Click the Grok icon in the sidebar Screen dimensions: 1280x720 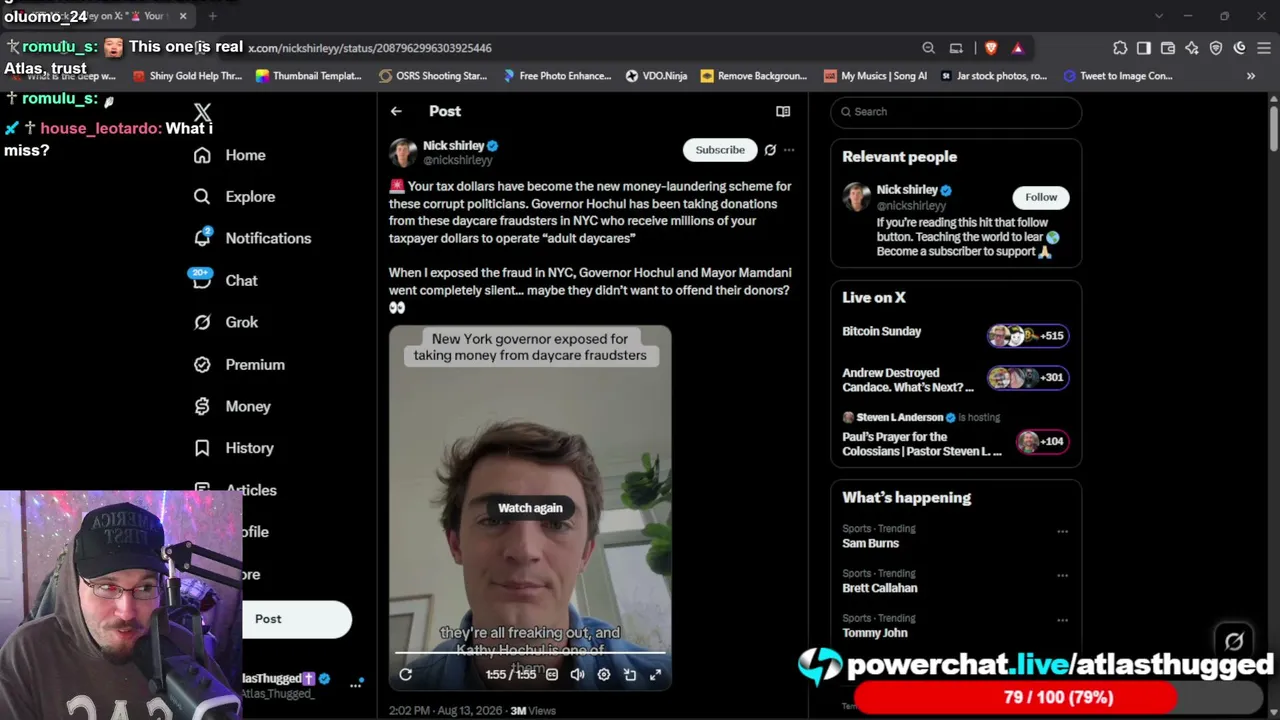tap(202, 322)
